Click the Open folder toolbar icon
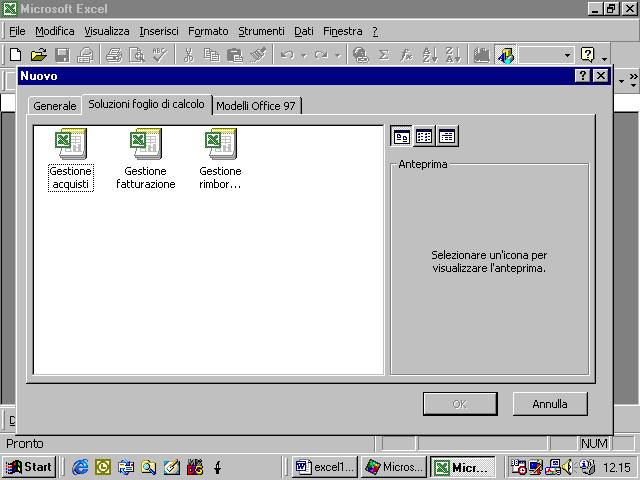Image resolution: width=640 pixels, height=480 pixels. (39, 55)
